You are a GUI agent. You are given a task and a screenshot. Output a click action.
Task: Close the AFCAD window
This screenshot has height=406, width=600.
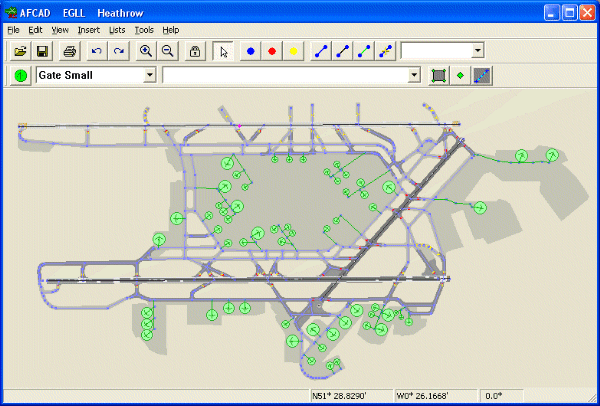[587, 13]
